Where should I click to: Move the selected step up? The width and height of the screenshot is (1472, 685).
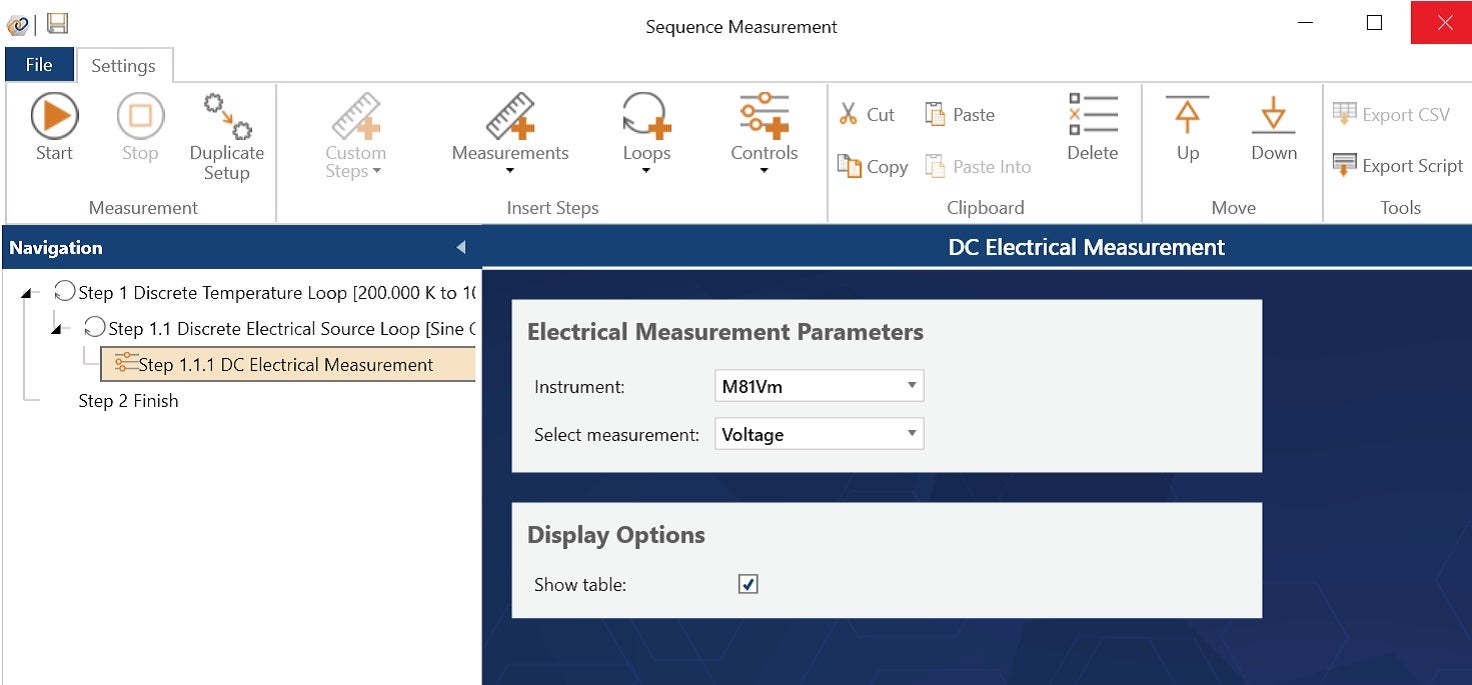click(x=1187, y=127)
